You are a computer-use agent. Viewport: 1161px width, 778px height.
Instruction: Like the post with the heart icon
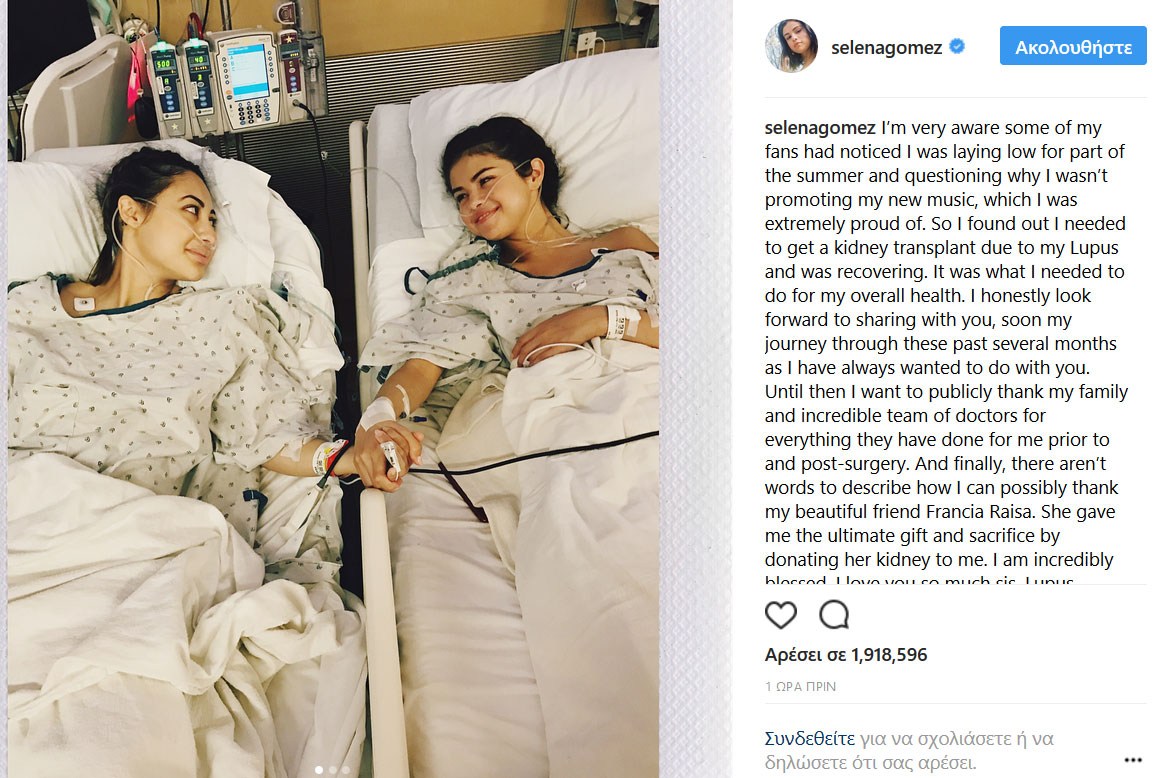[x=780, y=614]
